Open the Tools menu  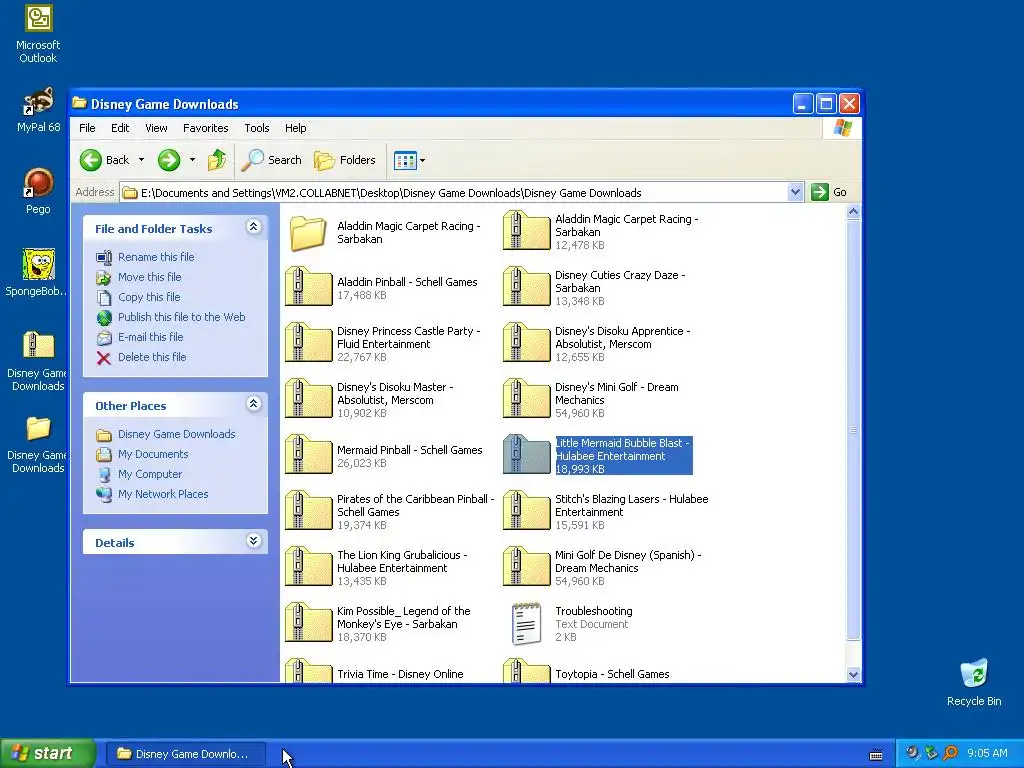(x=257, y=128)
